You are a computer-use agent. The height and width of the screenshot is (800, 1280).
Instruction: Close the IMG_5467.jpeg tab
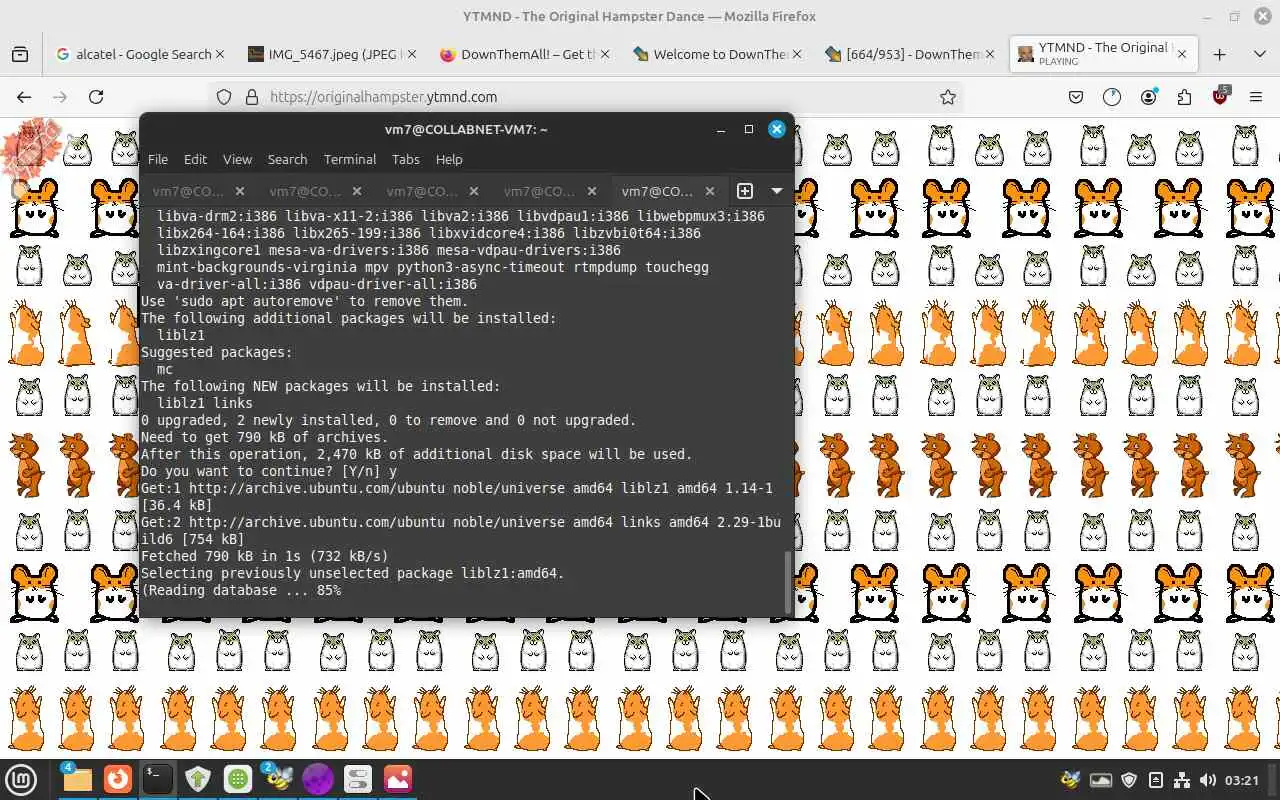412,54
